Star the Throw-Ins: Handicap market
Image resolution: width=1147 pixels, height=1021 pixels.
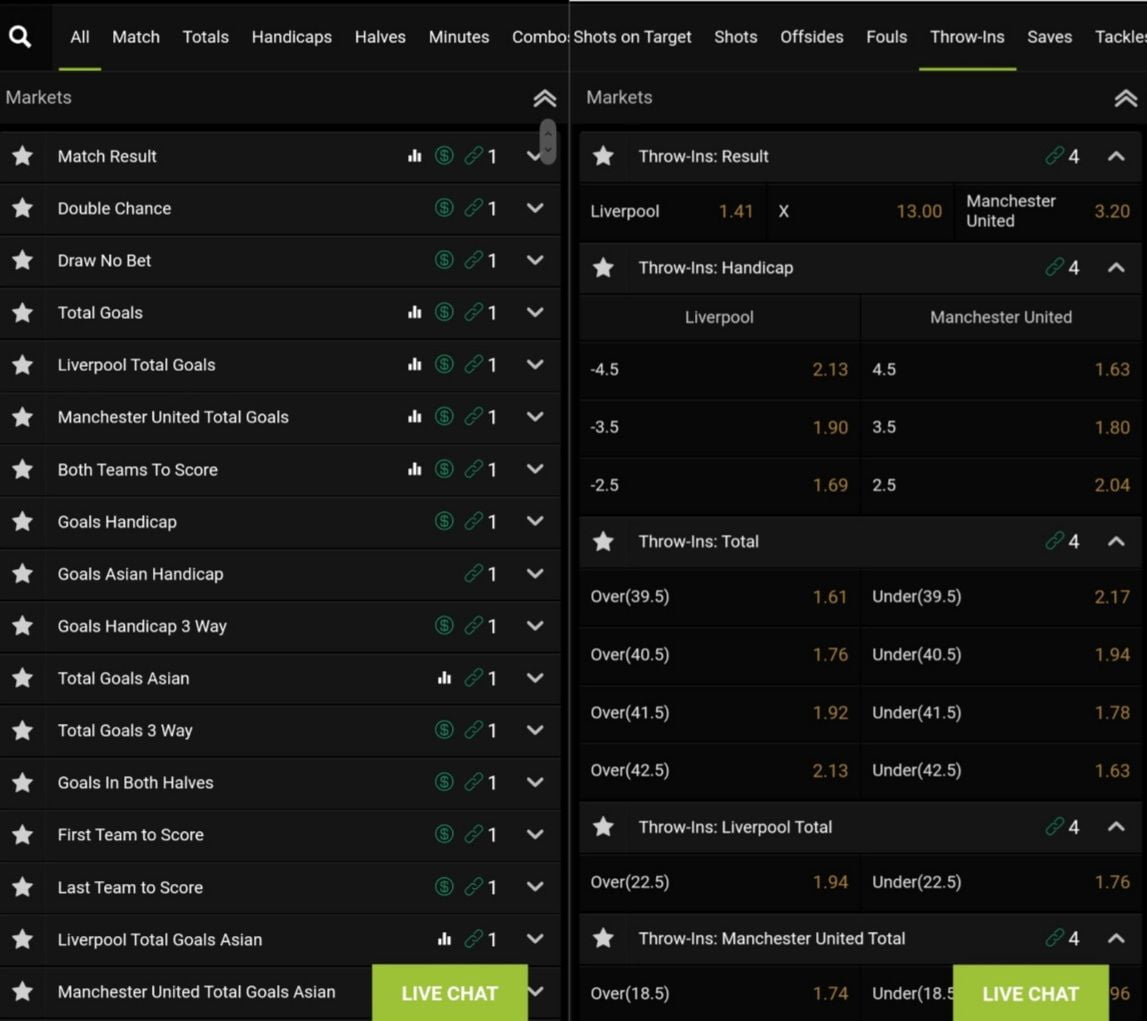point(603,268)
